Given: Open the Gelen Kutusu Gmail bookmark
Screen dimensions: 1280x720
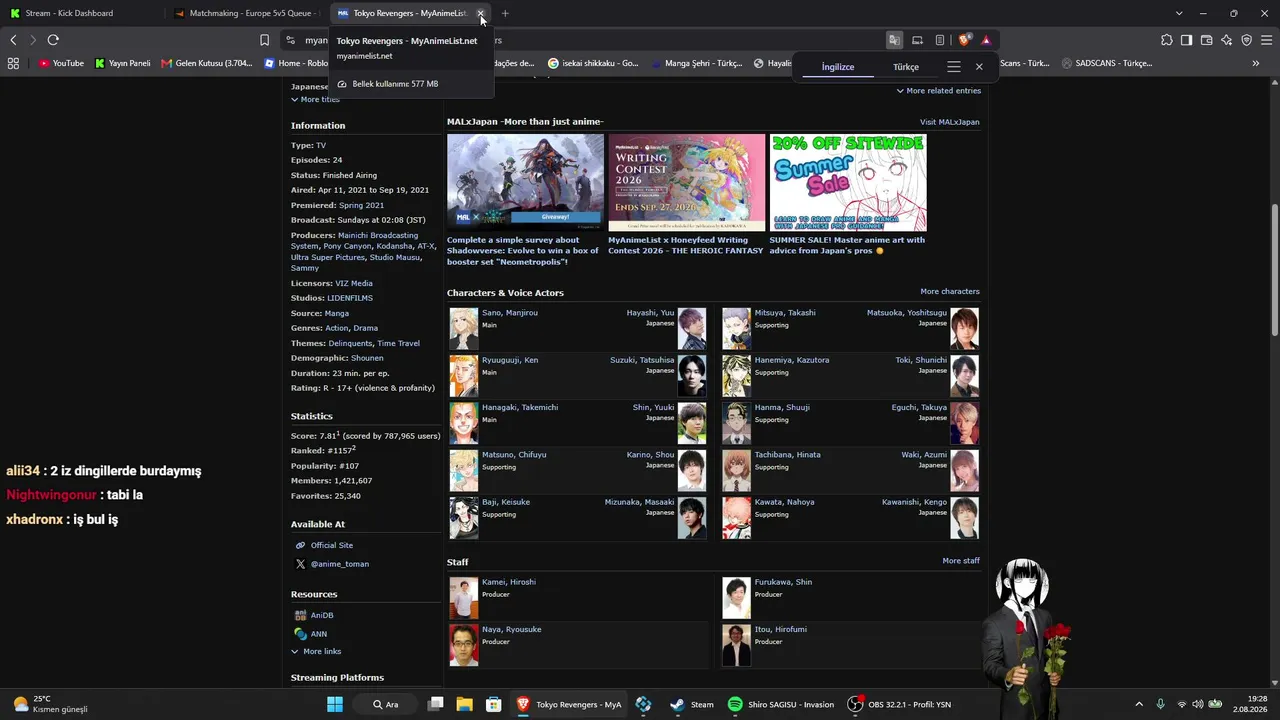Looking at the screenshot, I should point(206,63).
